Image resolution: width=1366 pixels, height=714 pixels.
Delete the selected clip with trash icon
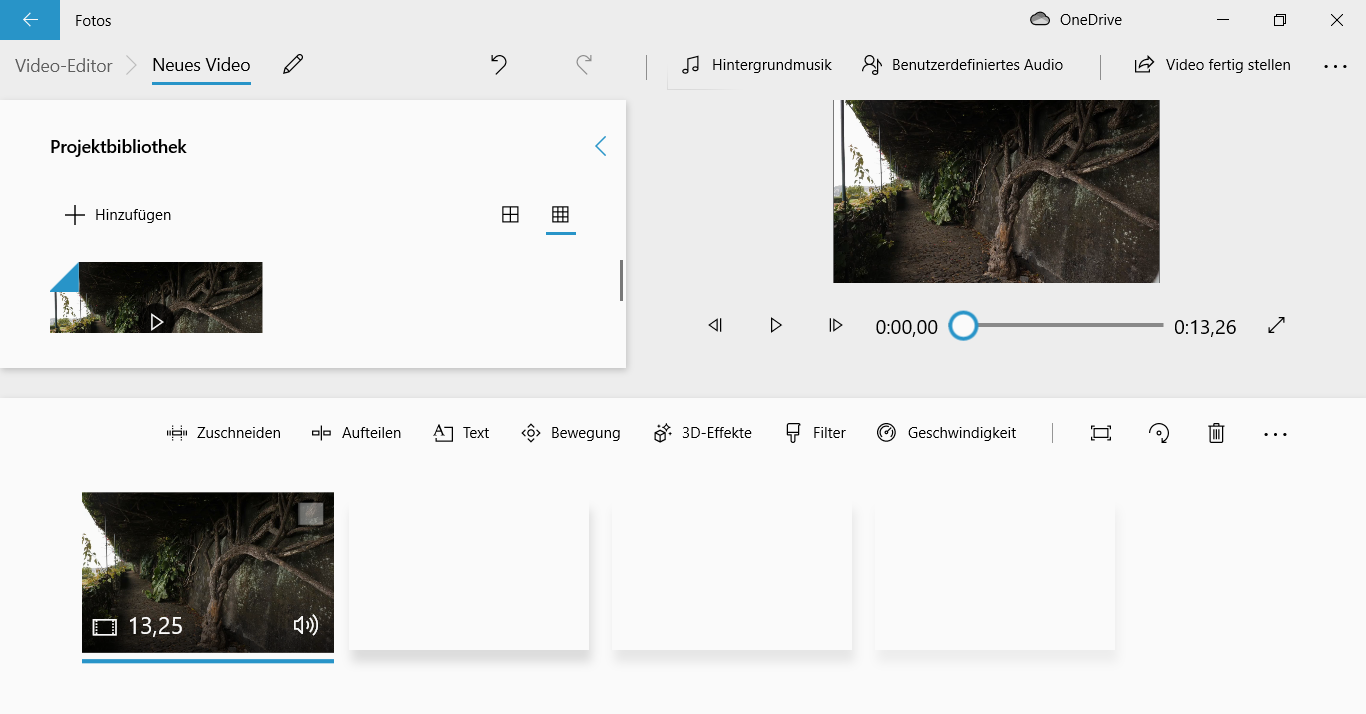tap(1216, 433)
